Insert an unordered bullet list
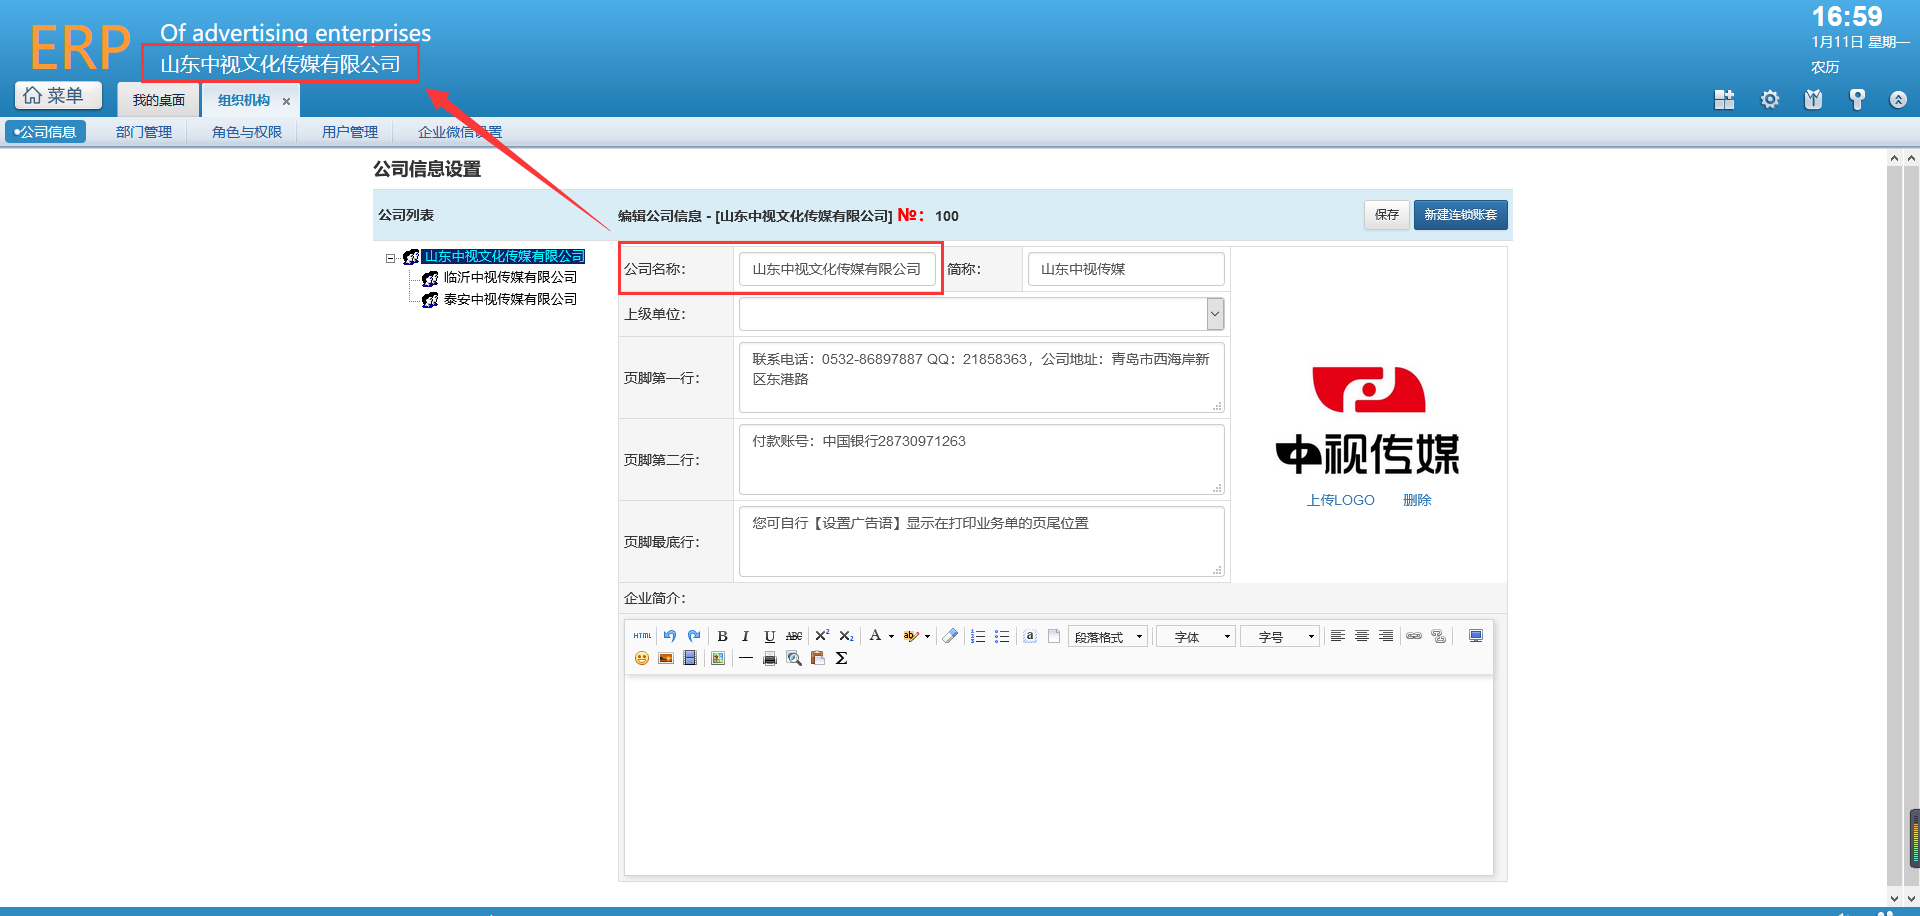The width and height of the screenshot is (1920, 916). (1002, 636)
